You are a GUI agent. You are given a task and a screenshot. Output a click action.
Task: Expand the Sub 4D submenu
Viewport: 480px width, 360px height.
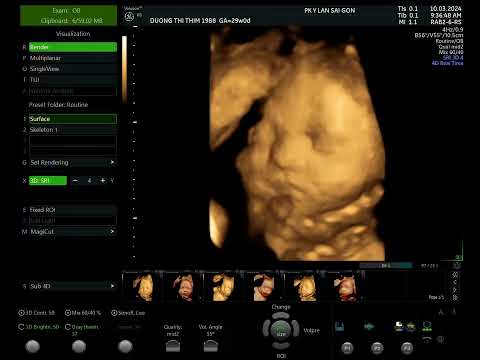(73, 286)
